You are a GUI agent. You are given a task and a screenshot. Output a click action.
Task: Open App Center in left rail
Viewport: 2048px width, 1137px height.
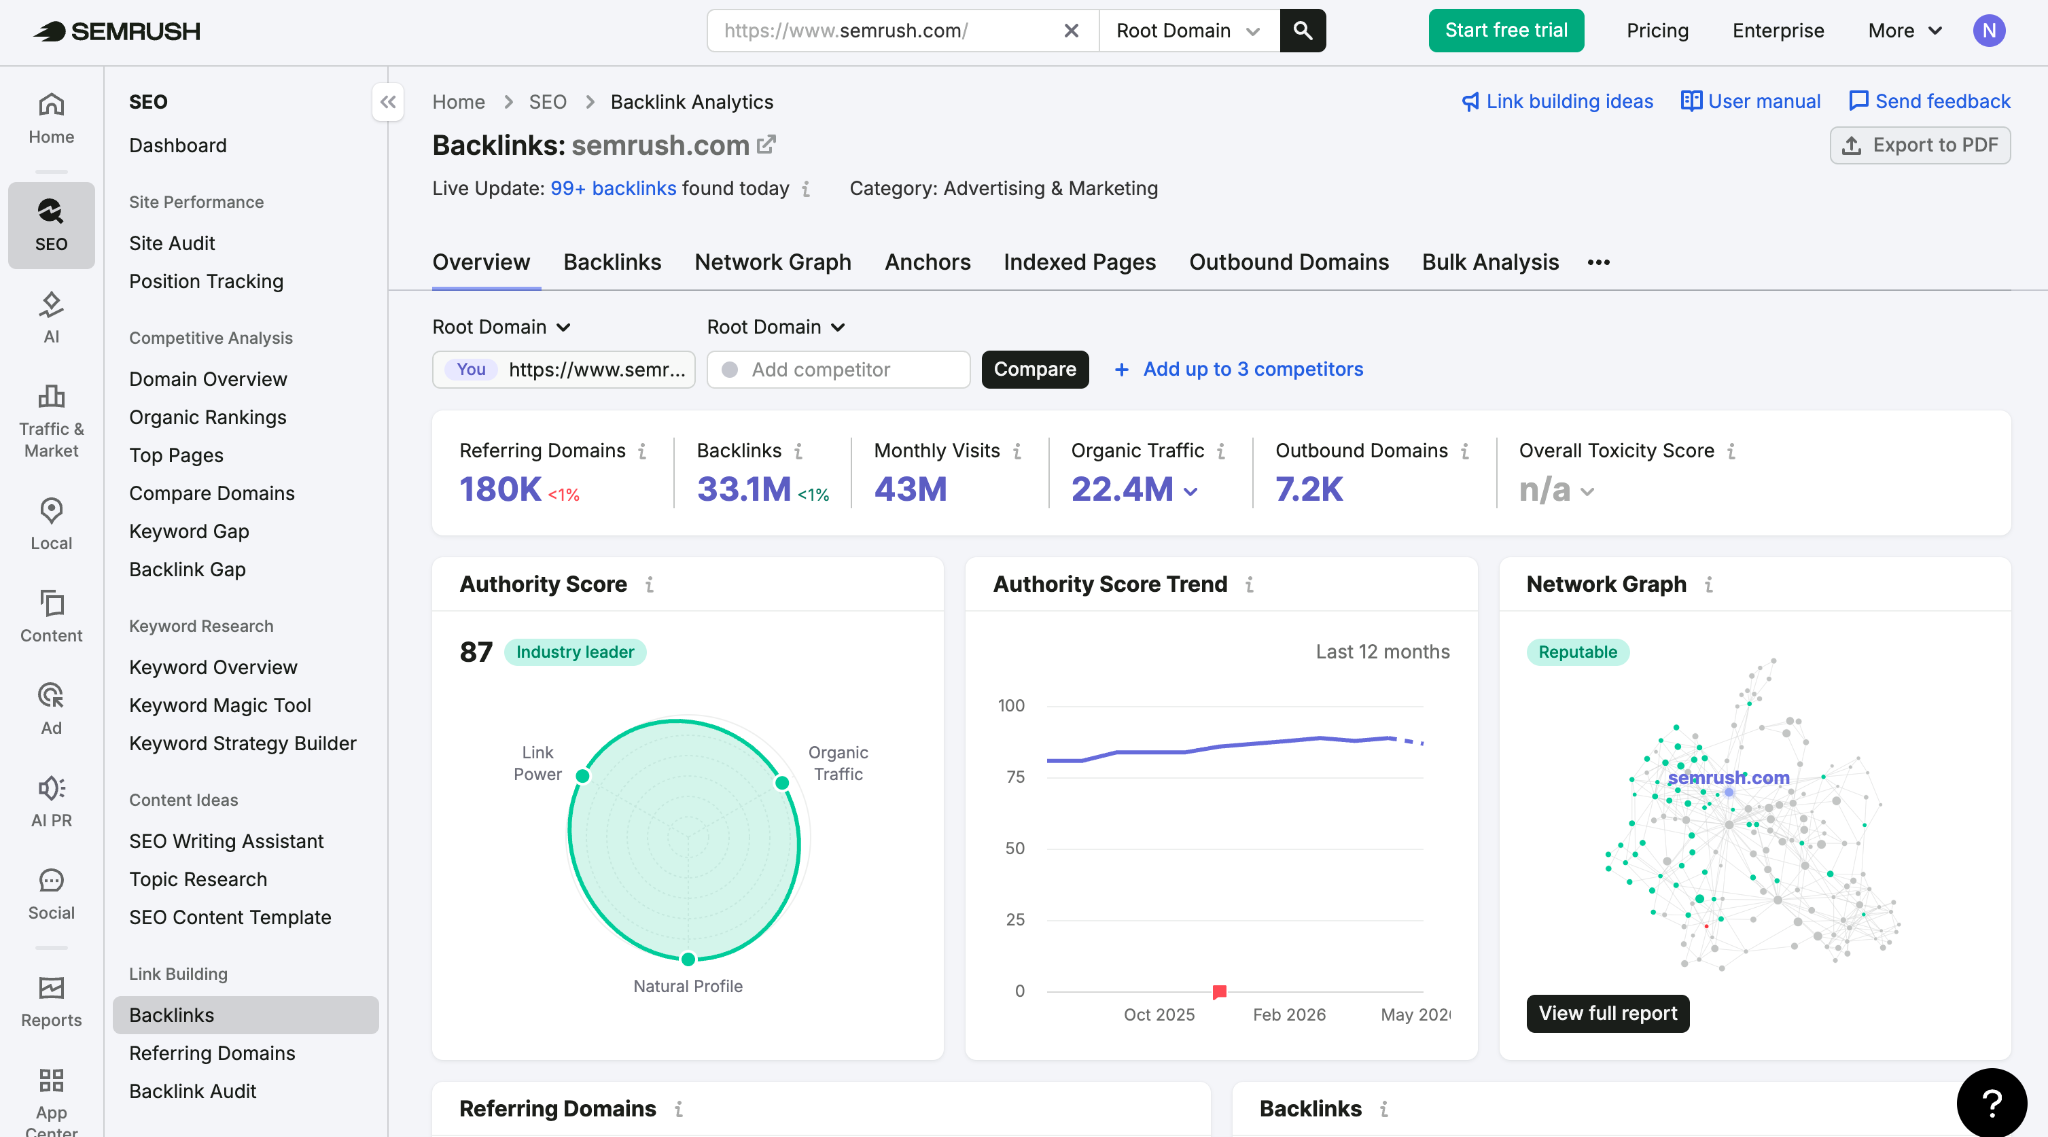tap(51, 1100)
